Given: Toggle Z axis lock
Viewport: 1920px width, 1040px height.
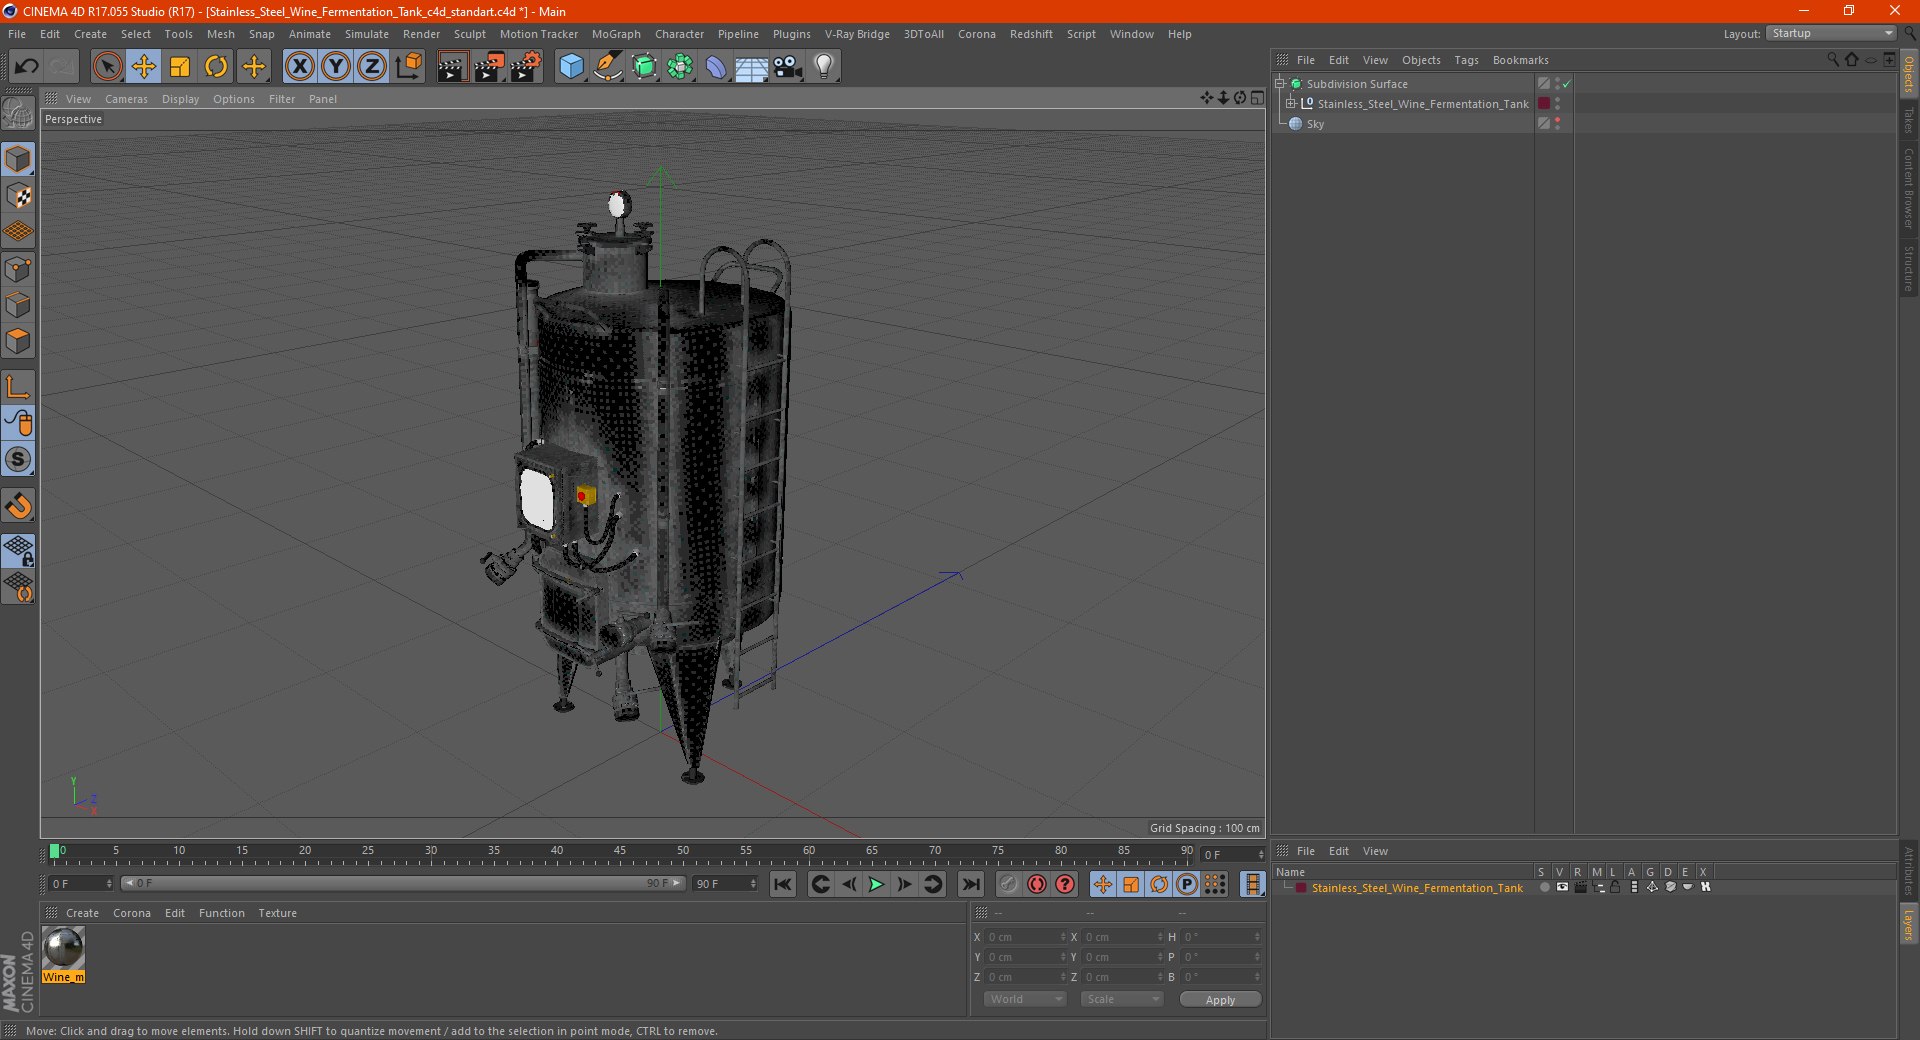Looking at the screenshot, I should click(x=371, y=67).
